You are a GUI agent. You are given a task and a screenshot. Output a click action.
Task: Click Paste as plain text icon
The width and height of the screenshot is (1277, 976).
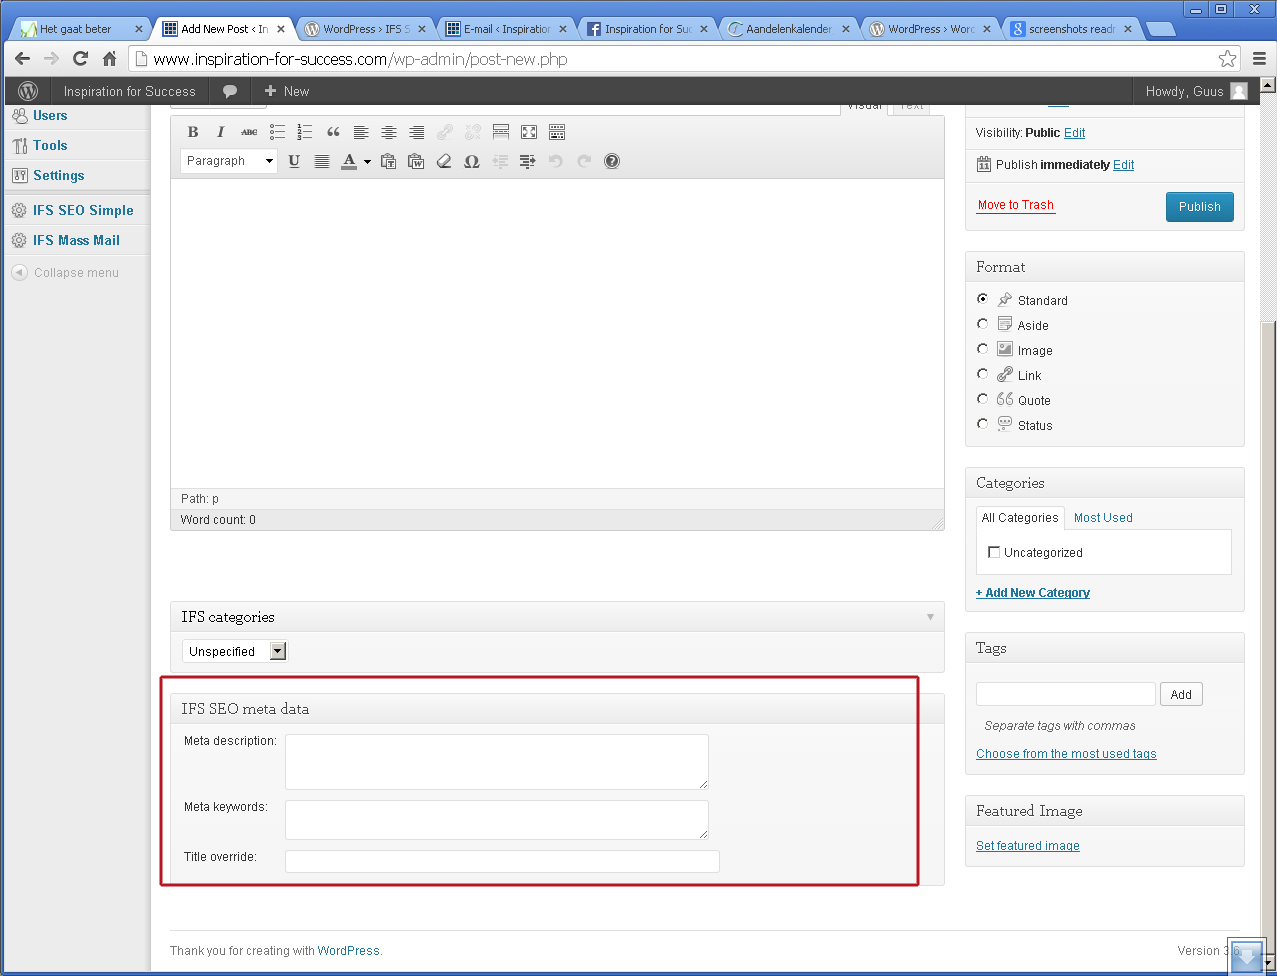pyautogui.click(x=388, y=161)
